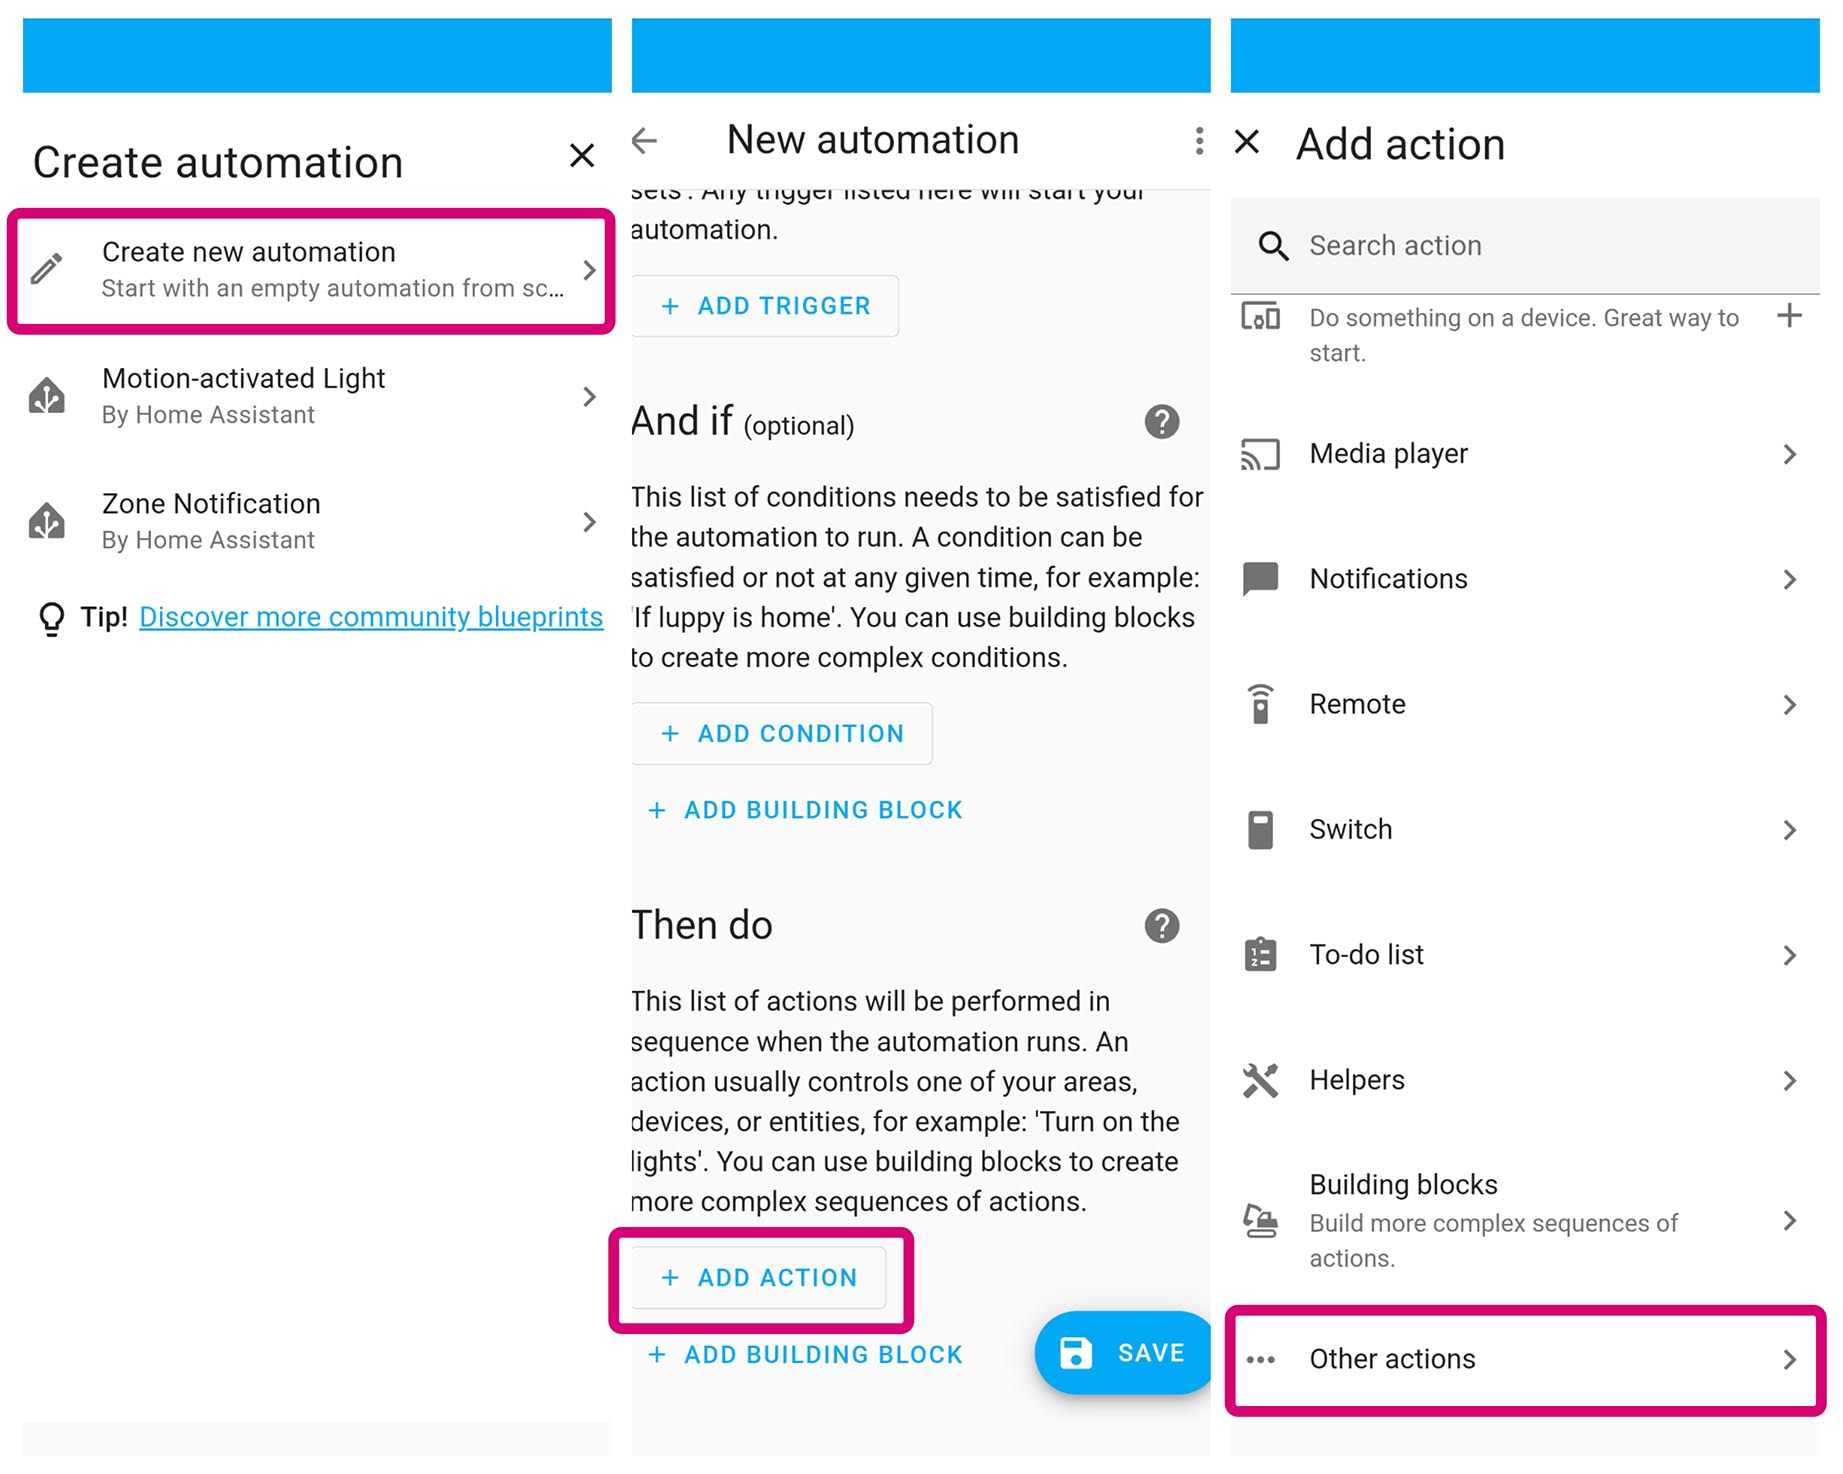Click the help icon beside And if

click(x=1161, y=422)
